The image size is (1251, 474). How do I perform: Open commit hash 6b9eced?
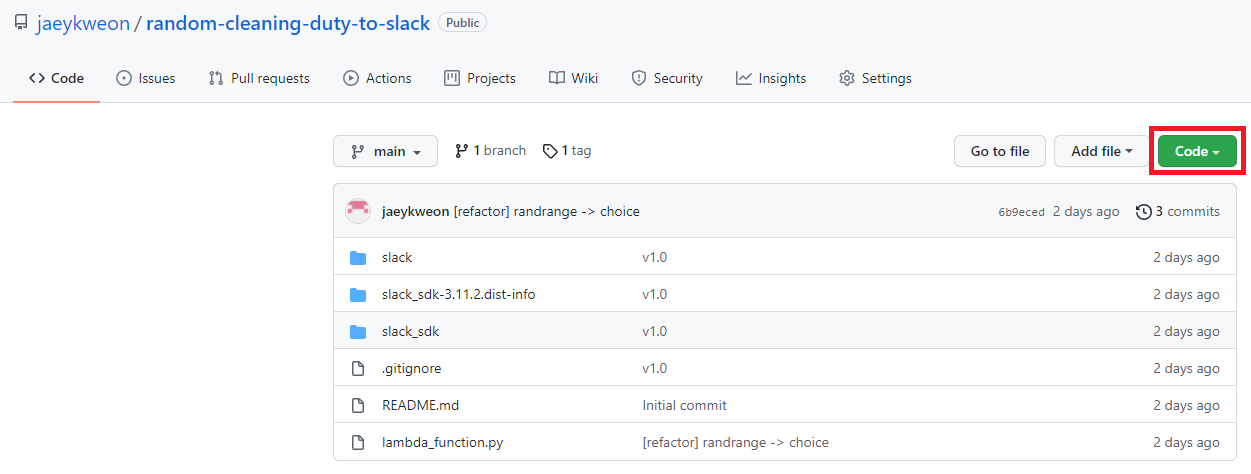[x=1021, y=212]
